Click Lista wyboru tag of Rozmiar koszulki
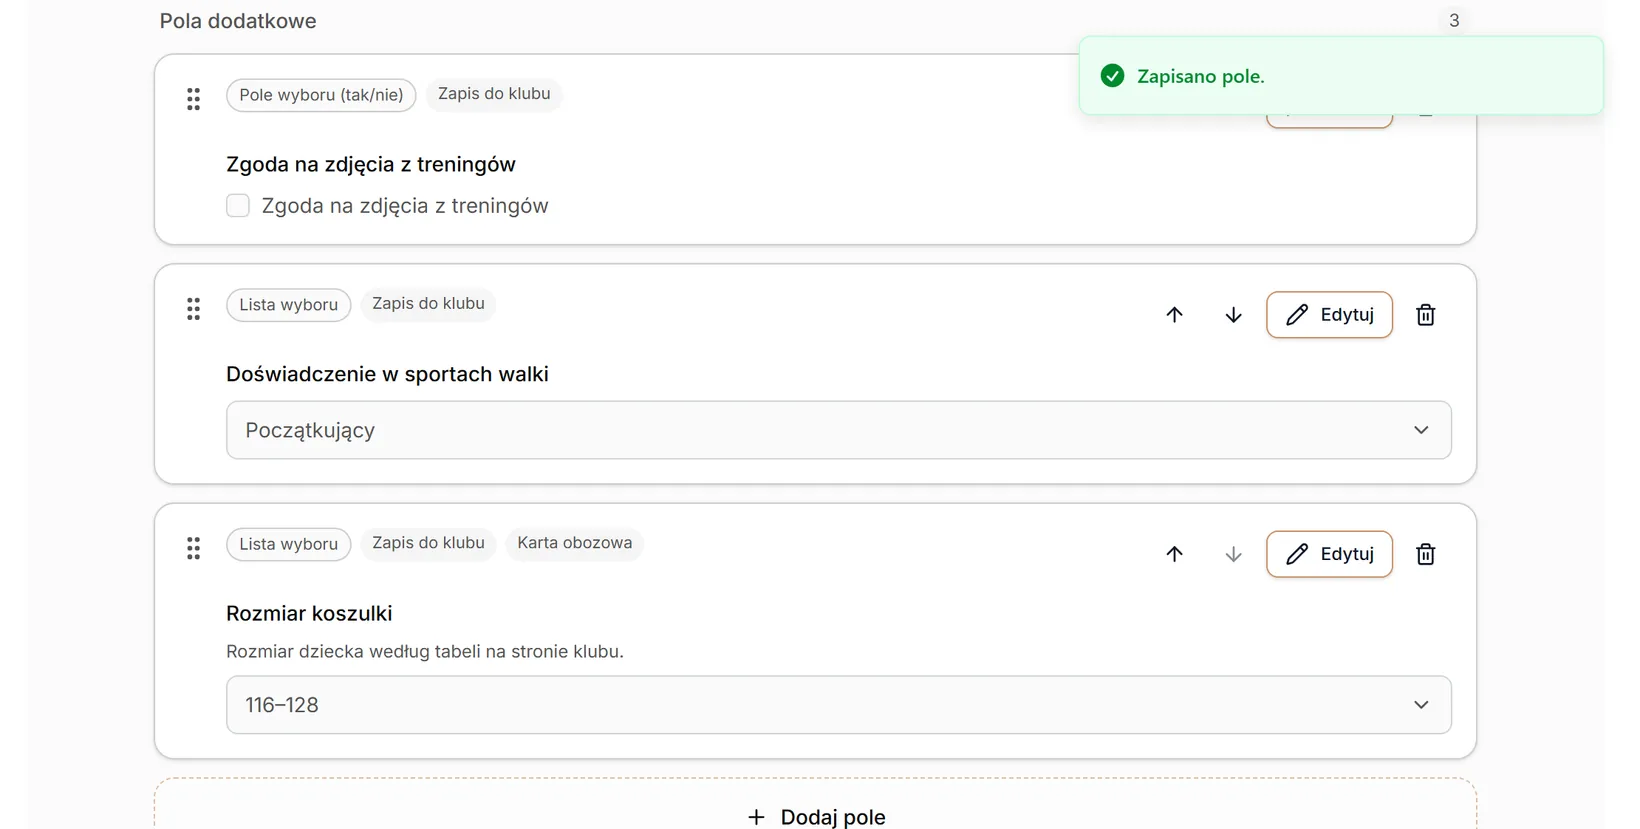1640x829 pixels. click(288, 544)
